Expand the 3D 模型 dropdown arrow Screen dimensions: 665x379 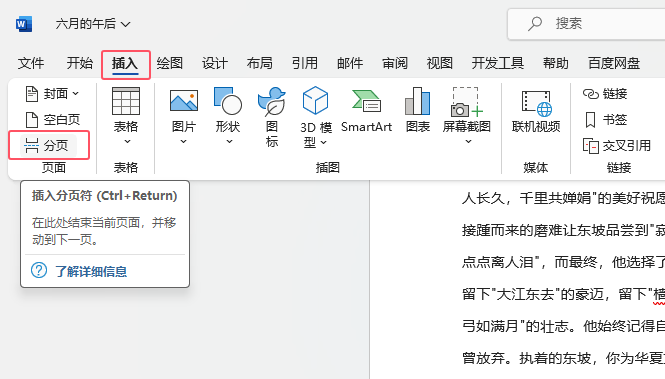coord(324,142)
